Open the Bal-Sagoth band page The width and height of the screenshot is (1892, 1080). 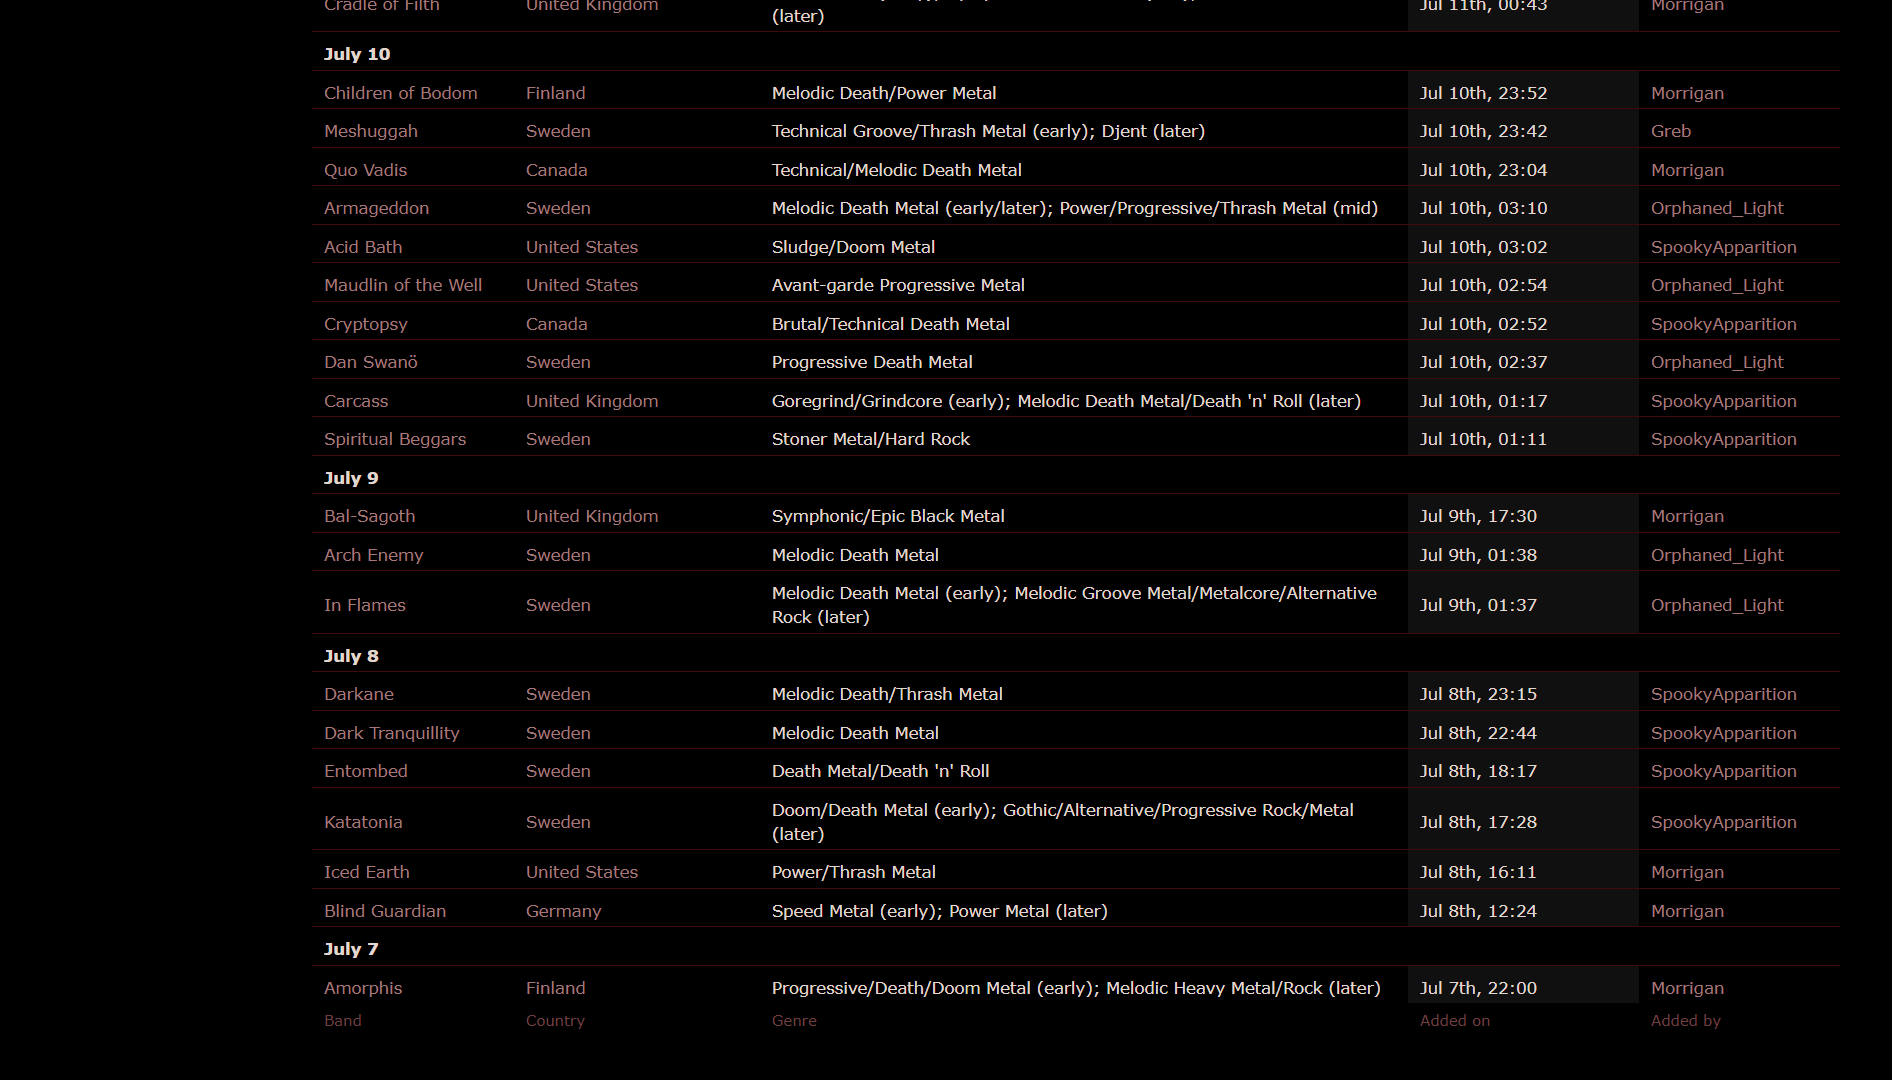pyautogui.click(x=369, y=516)
